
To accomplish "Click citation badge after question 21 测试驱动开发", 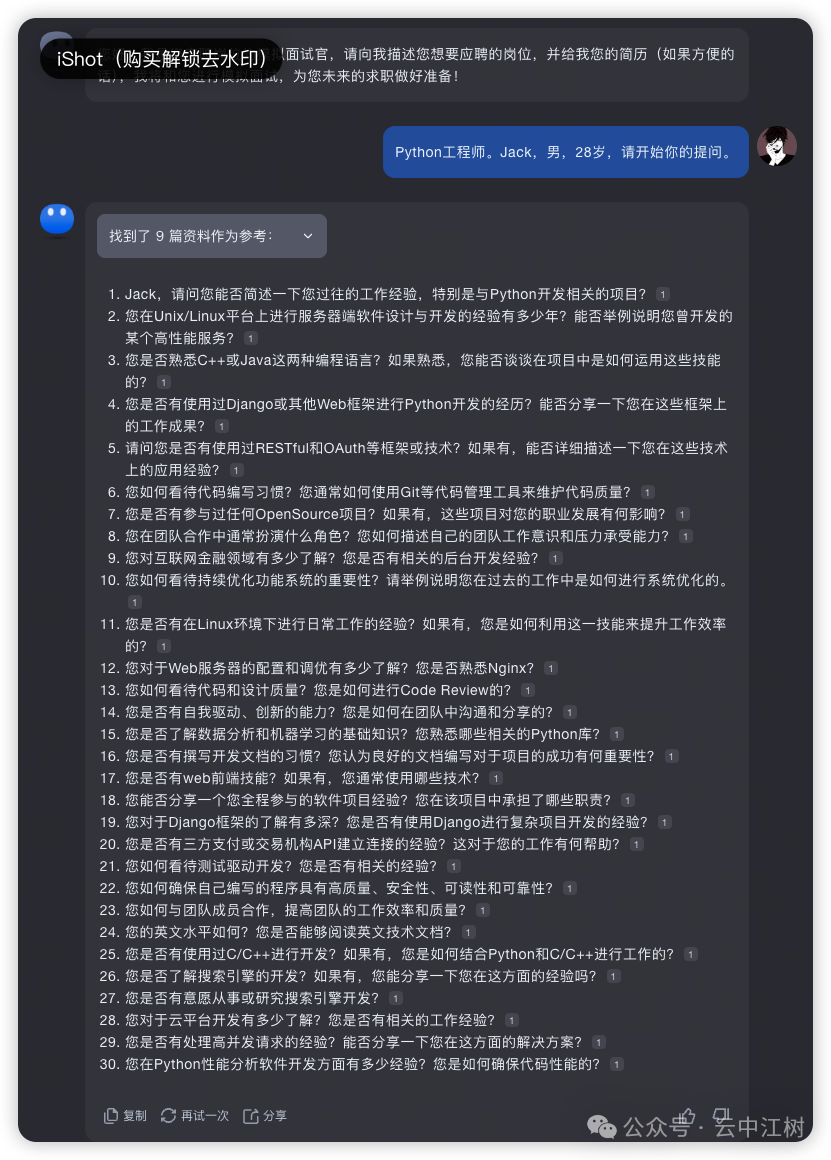I will click(454, 866).
